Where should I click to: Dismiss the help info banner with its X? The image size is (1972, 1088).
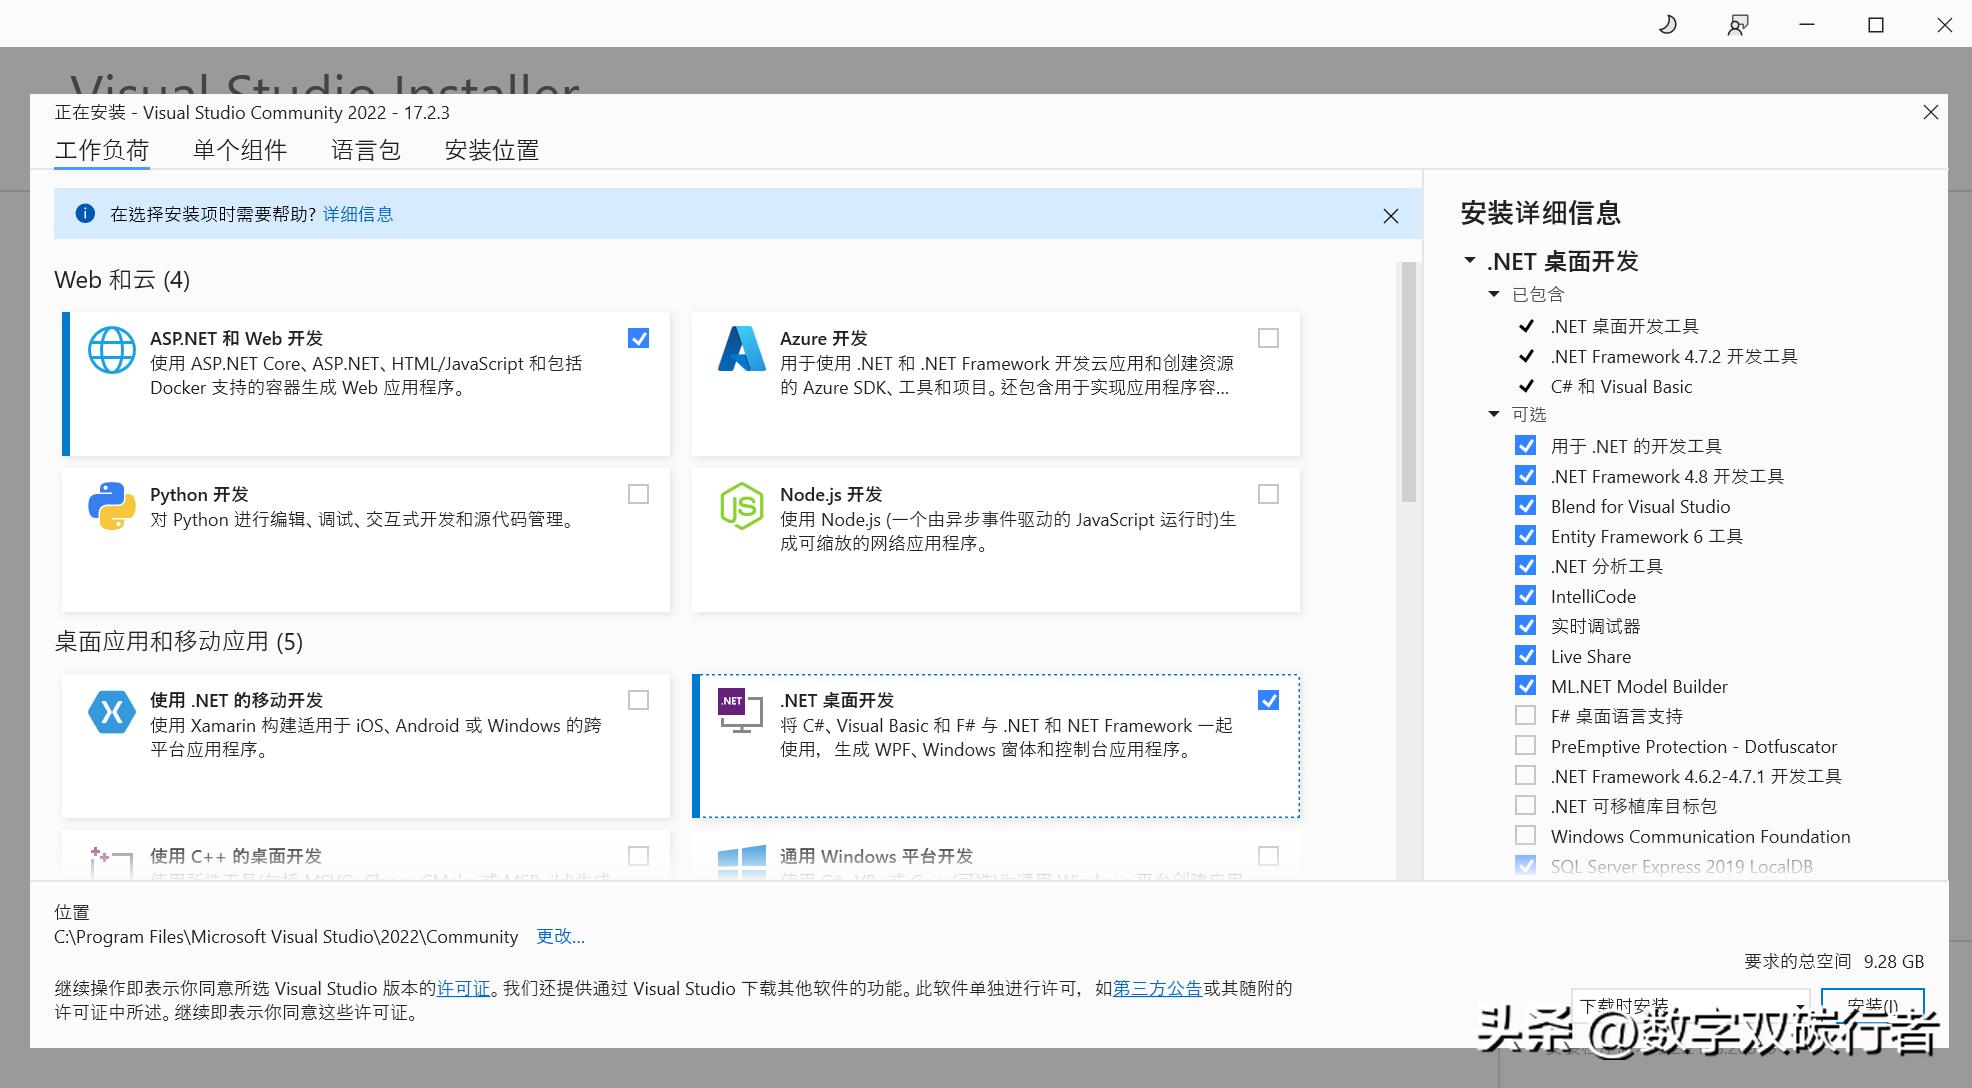pyautogui.click(x=1390, y=215)
